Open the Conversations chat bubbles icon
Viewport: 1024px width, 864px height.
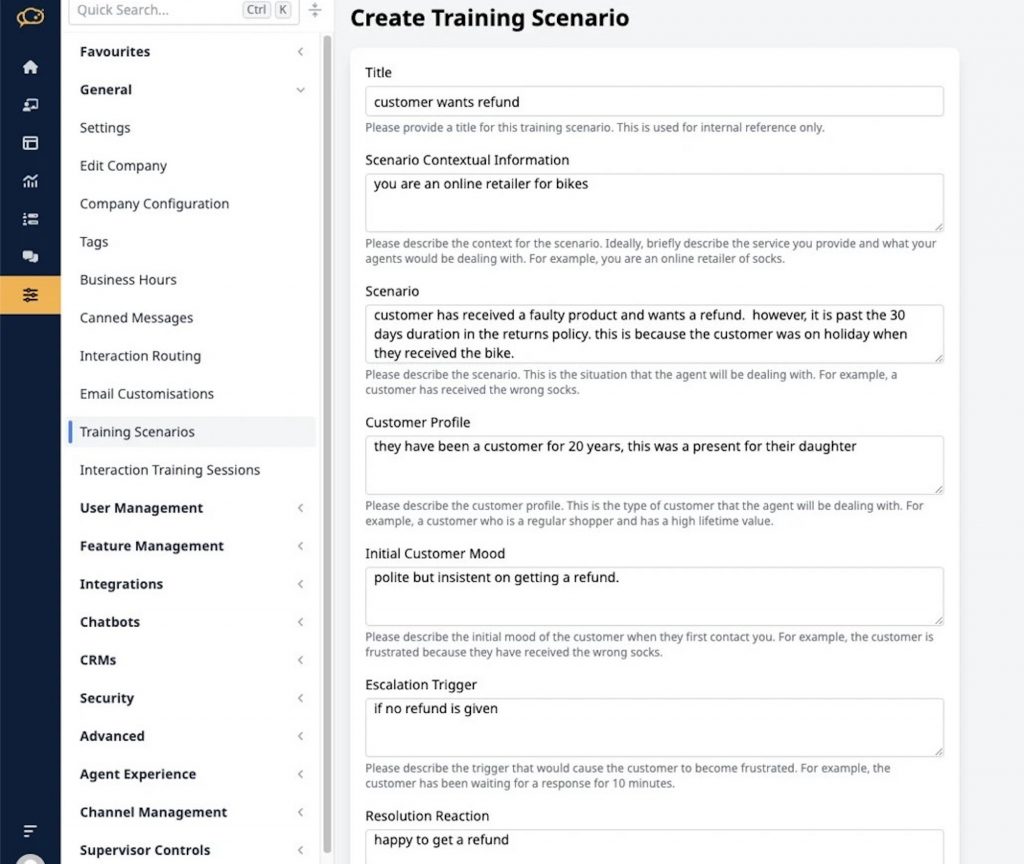(29, 257)
